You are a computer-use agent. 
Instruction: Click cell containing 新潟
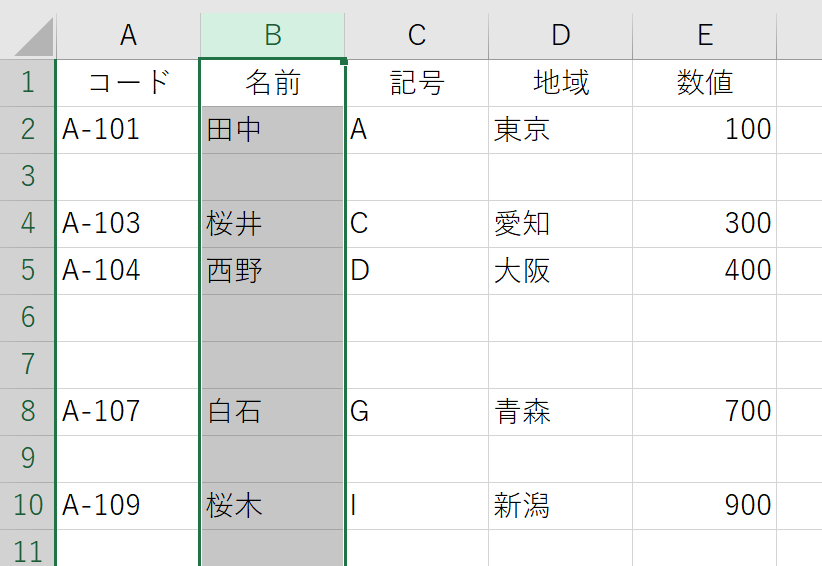coord(560,506)
